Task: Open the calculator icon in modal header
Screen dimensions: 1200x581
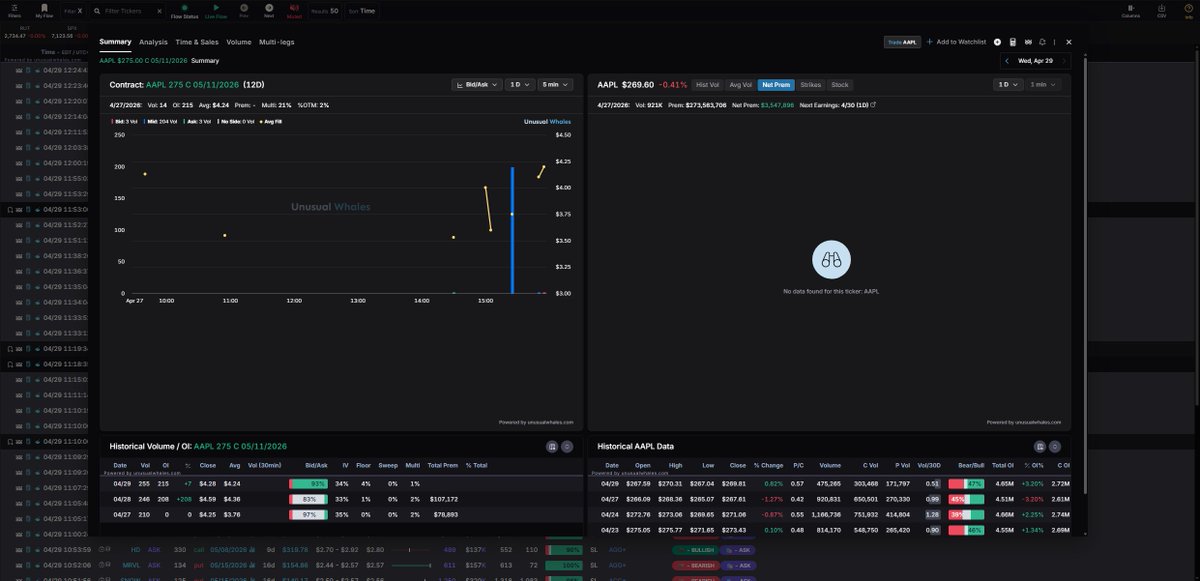Action: click(1013, 42)
